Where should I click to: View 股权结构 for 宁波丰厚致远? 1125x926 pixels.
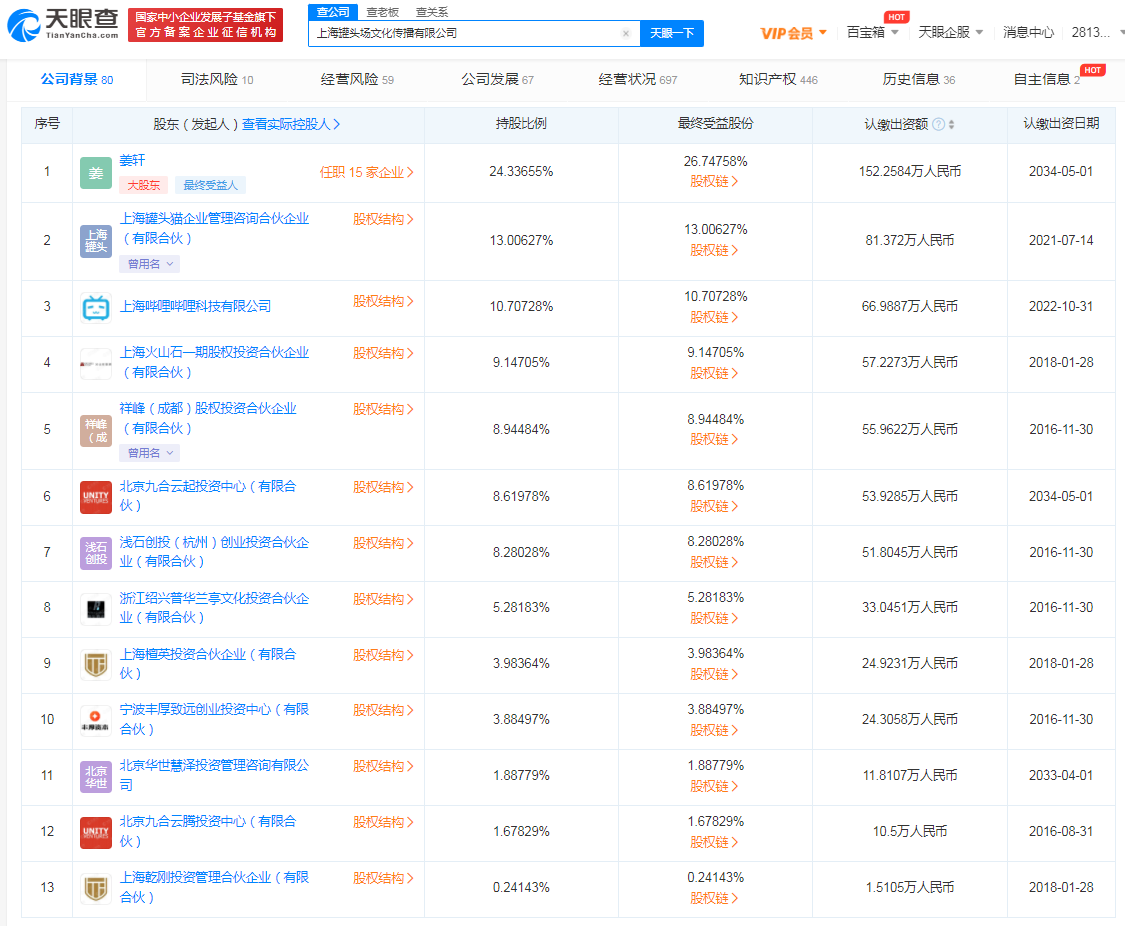(x=382, y=710)
